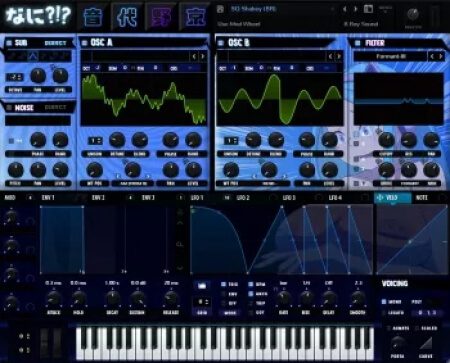The width and height of the screenshot is (450, 363).
Task: Switch to the LFO 2 tab
Action: (243, 198)
